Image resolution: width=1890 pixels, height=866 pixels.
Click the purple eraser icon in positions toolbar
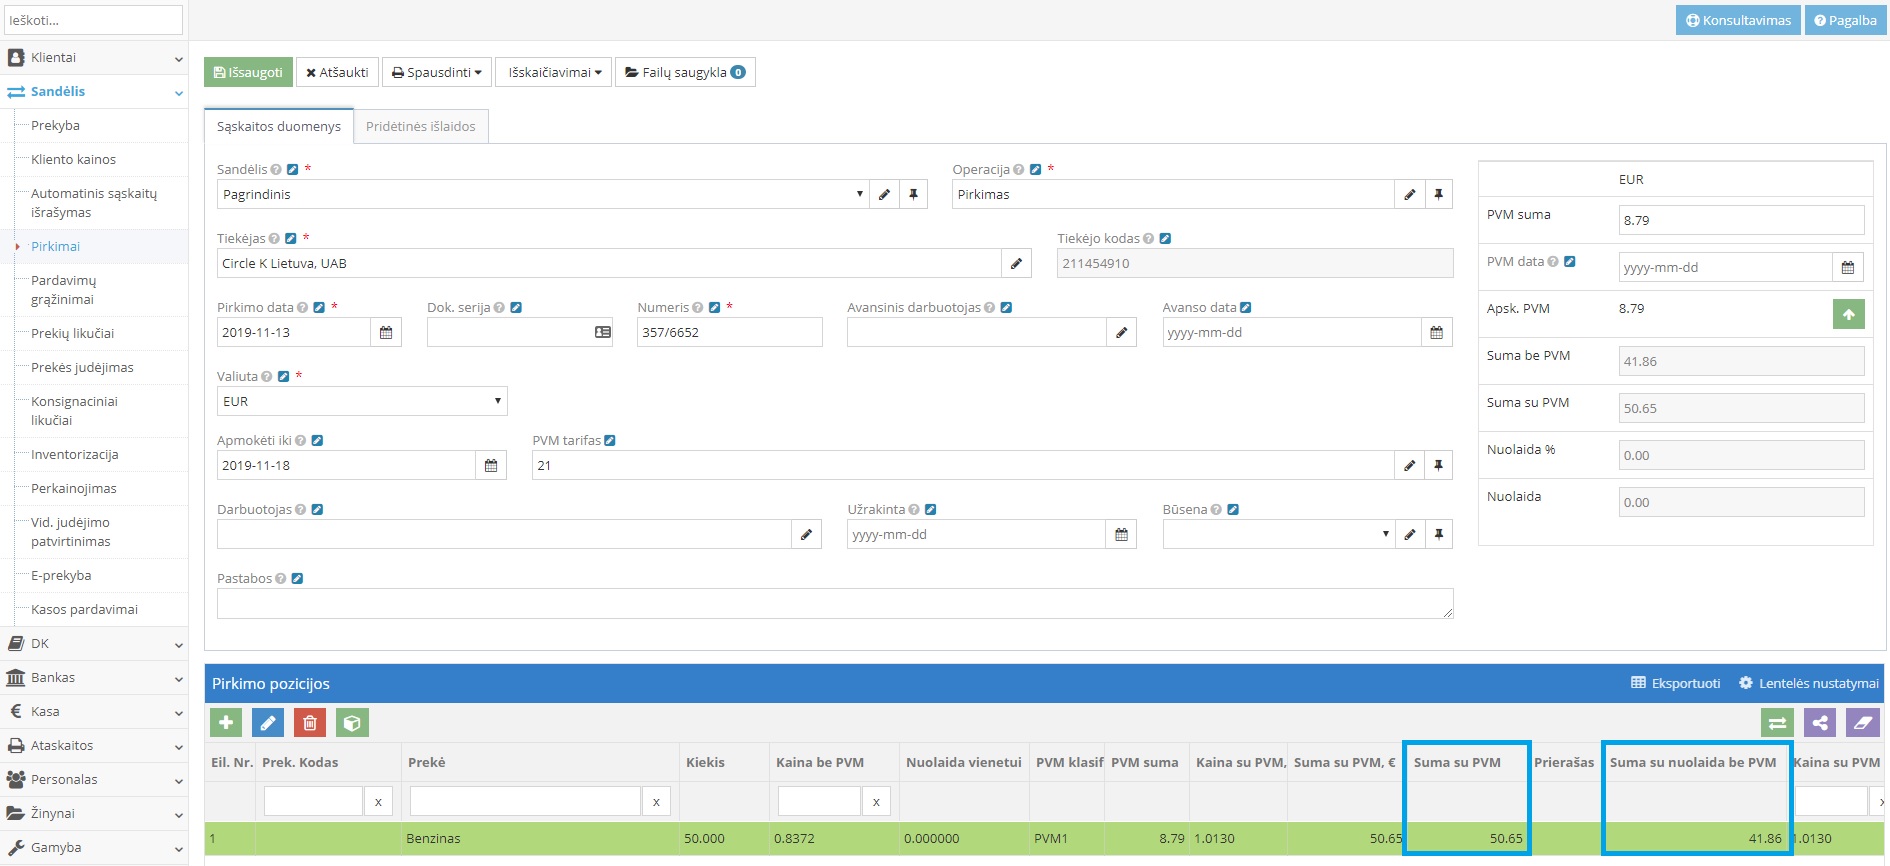(1862, 723)
